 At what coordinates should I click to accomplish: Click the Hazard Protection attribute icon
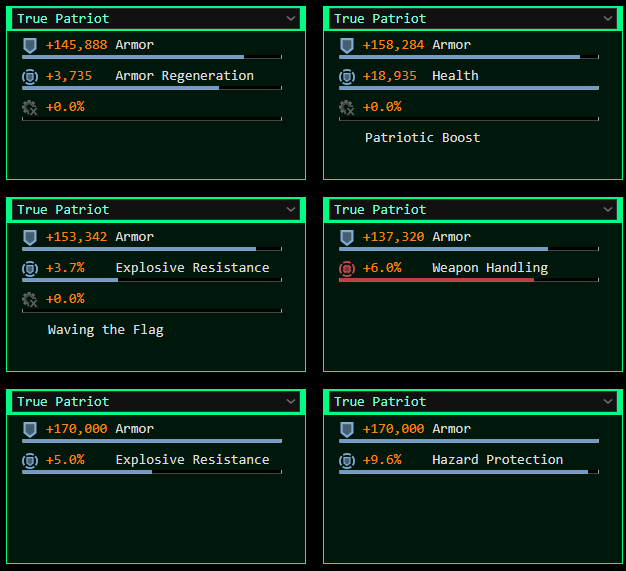(347, 460)
